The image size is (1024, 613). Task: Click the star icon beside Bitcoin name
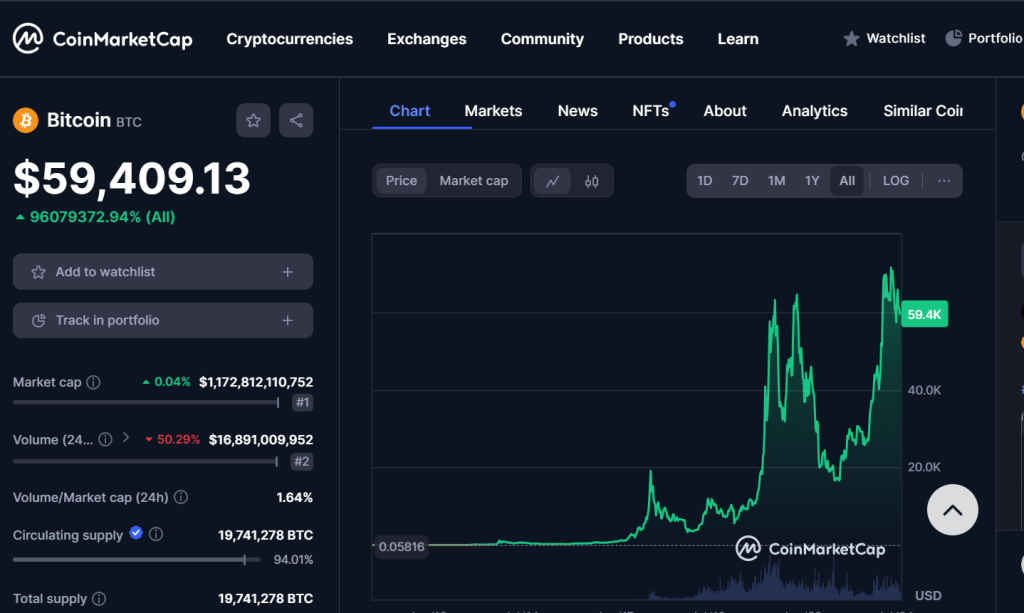(x=253, y=120)
